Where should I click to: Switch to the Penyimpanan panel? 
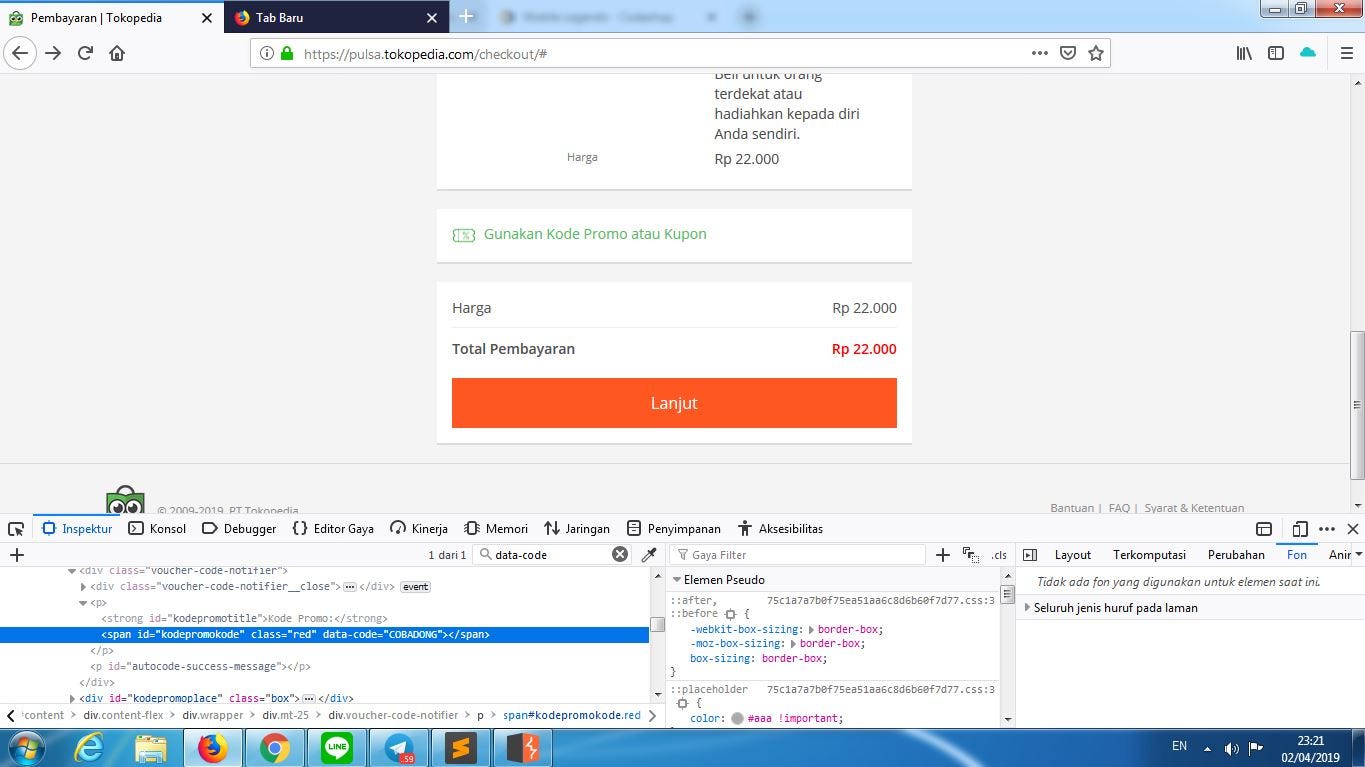click(x=674, y=529)
